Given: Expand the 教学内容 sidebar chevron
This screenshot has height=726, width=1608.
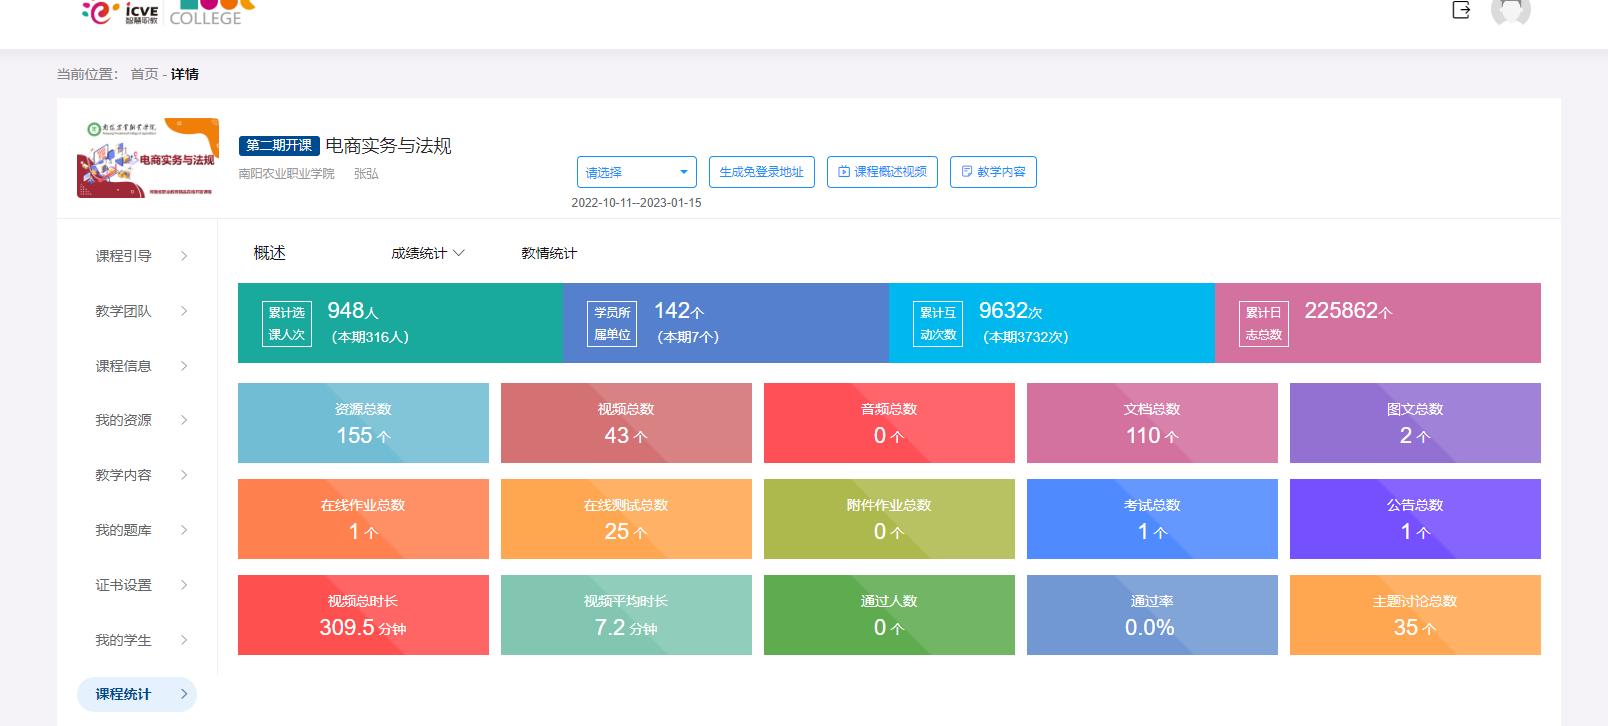Looking at the screenshot, I should pyautogui.click(x=184, y=475).
